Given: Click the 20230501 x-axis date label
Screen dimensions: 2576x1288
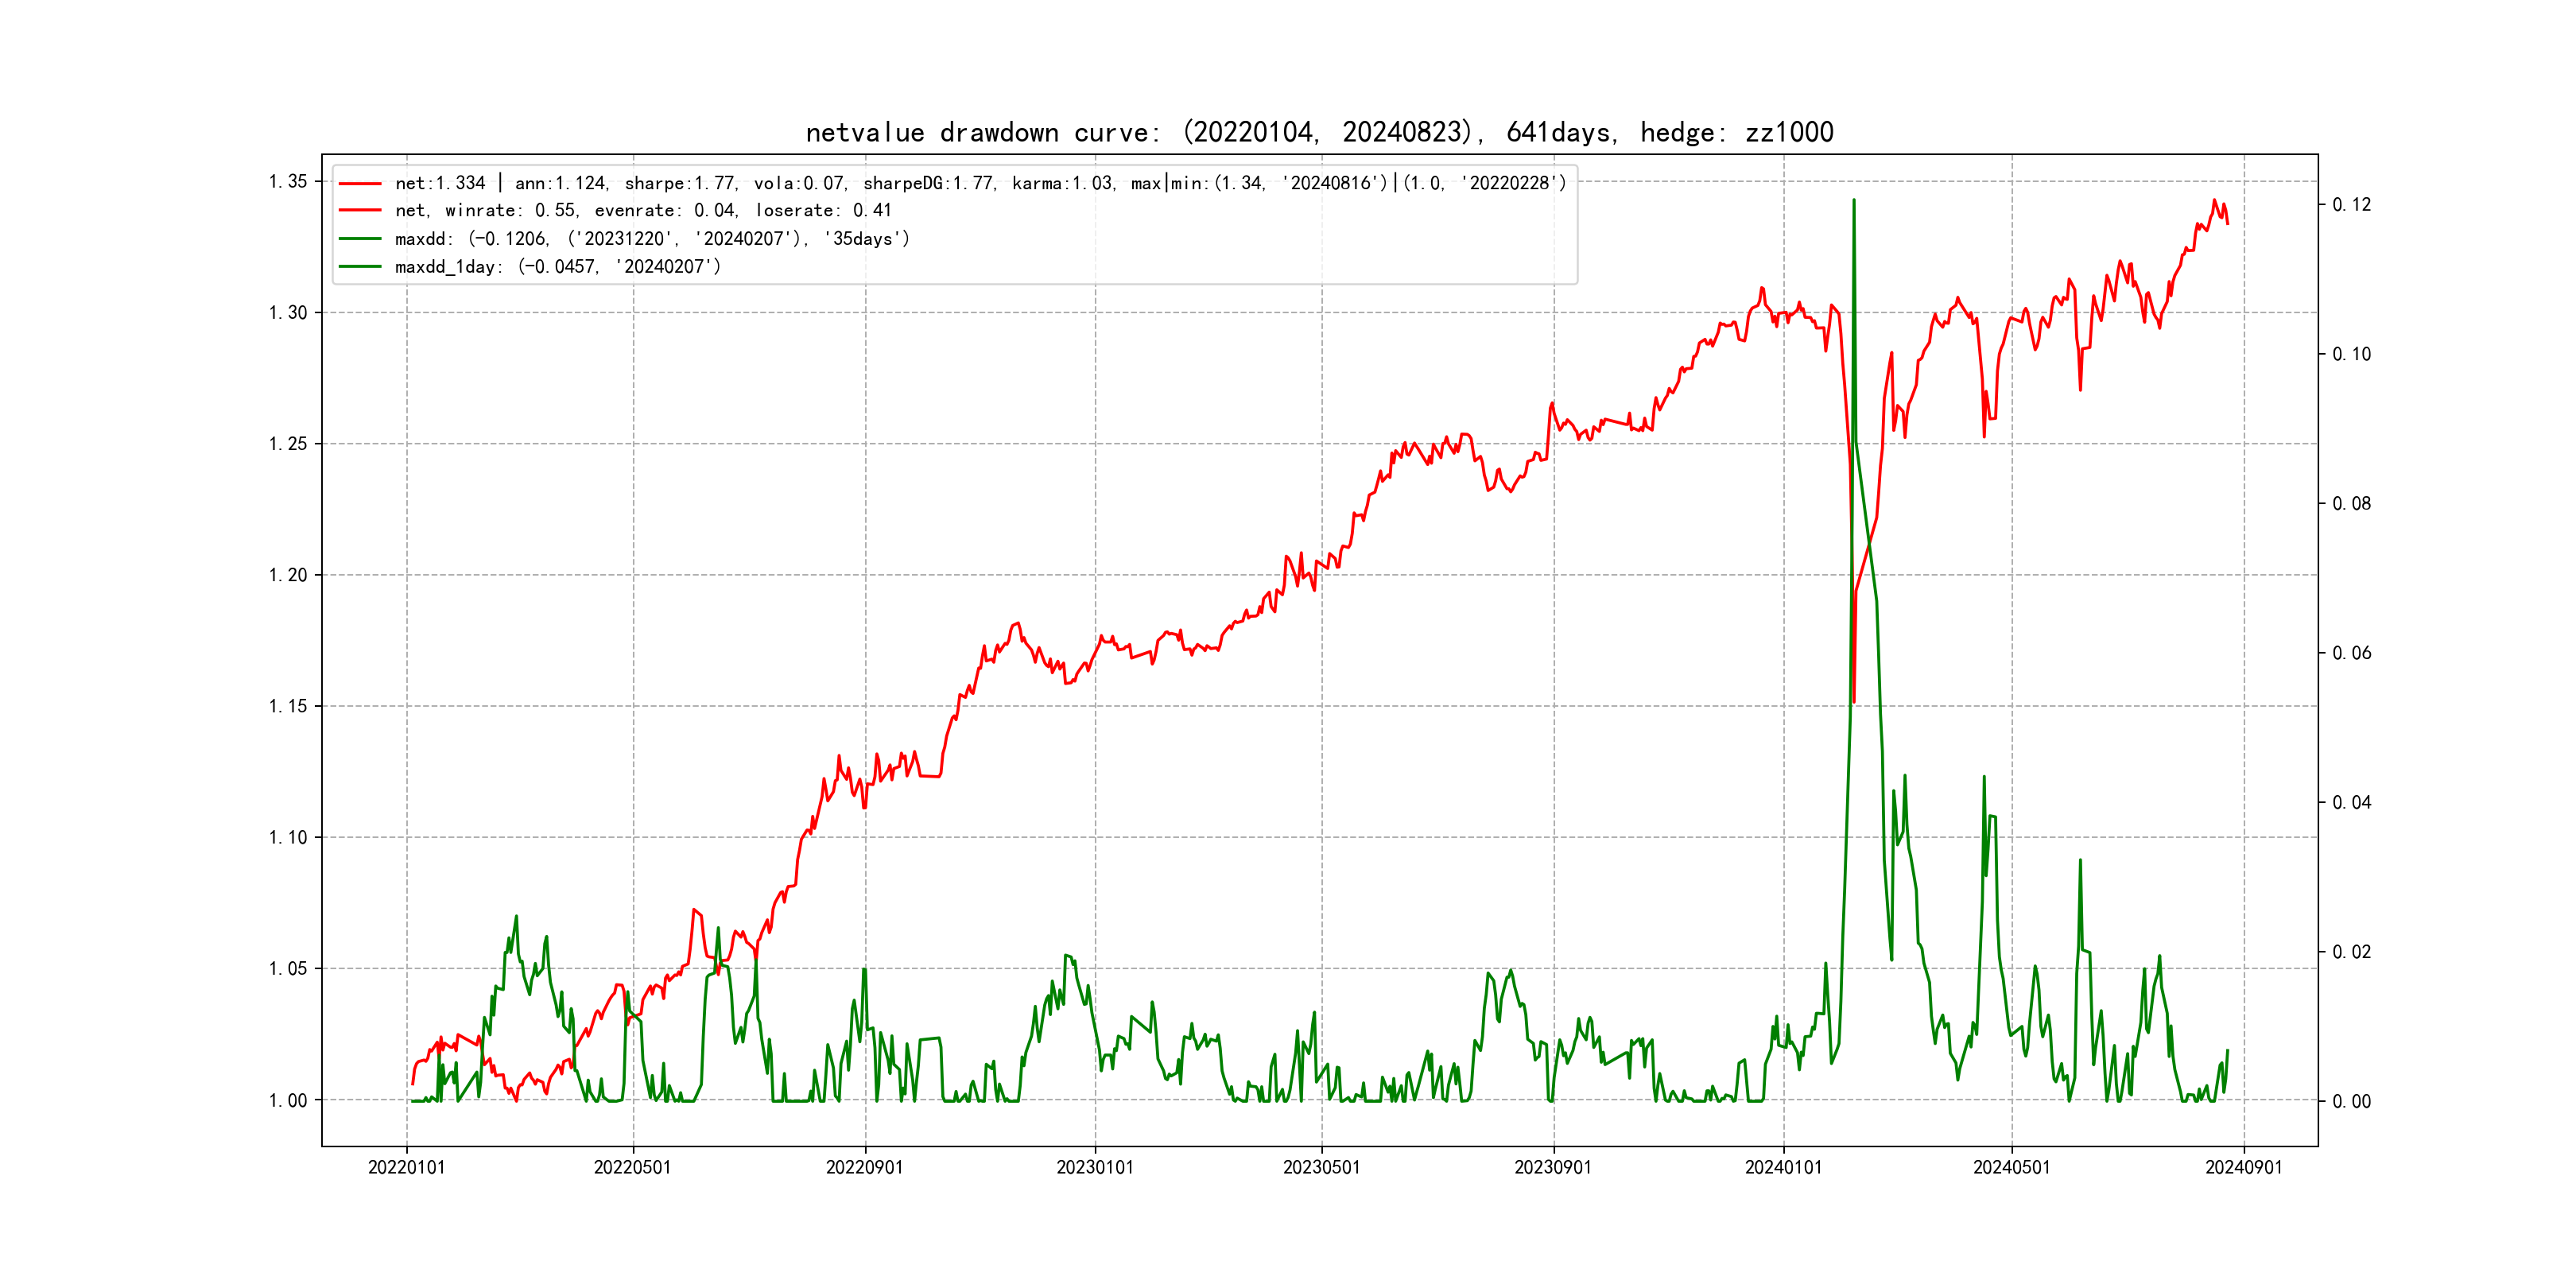Looking at the screenshot, I should click(x=1322, y=1167).
